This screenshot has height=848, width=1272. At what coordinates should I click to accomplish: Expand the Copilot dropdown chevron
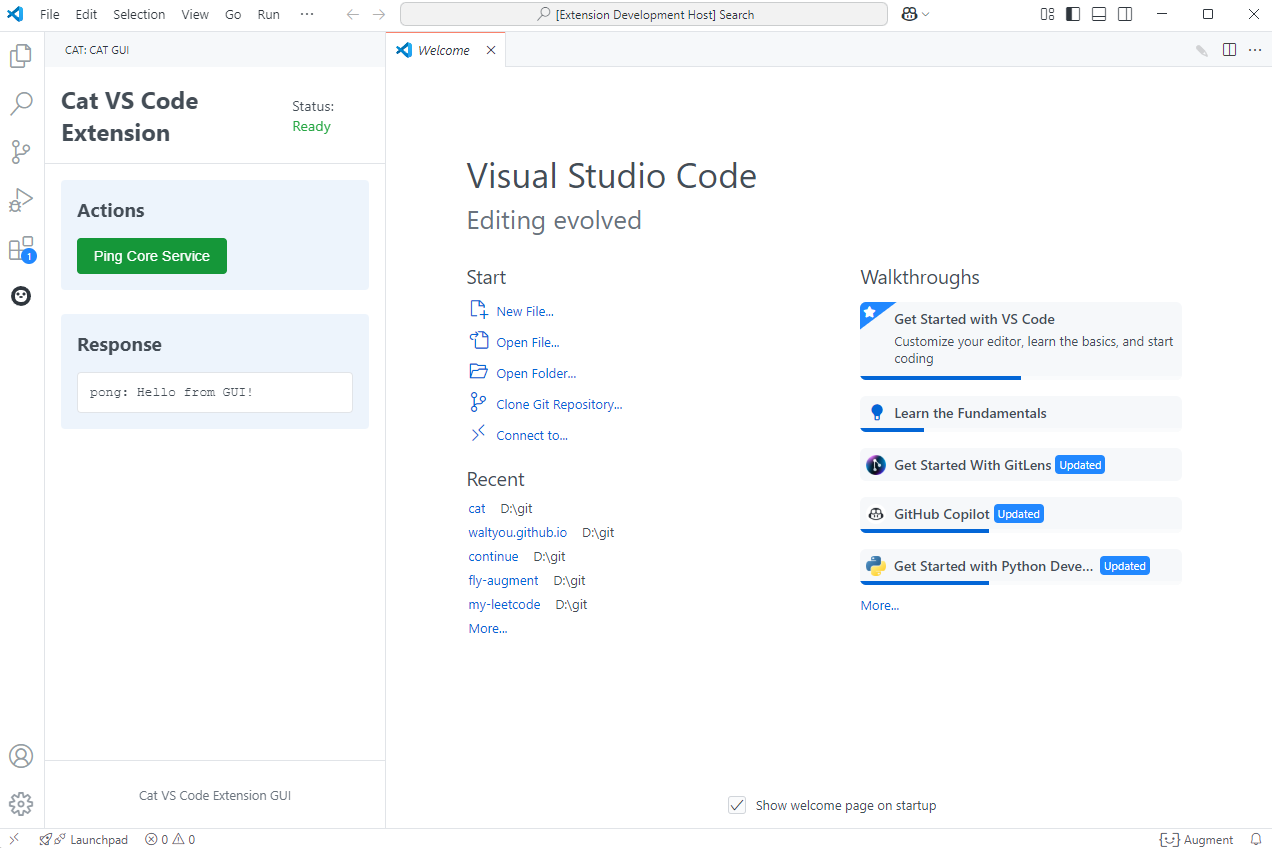[926, 14]
